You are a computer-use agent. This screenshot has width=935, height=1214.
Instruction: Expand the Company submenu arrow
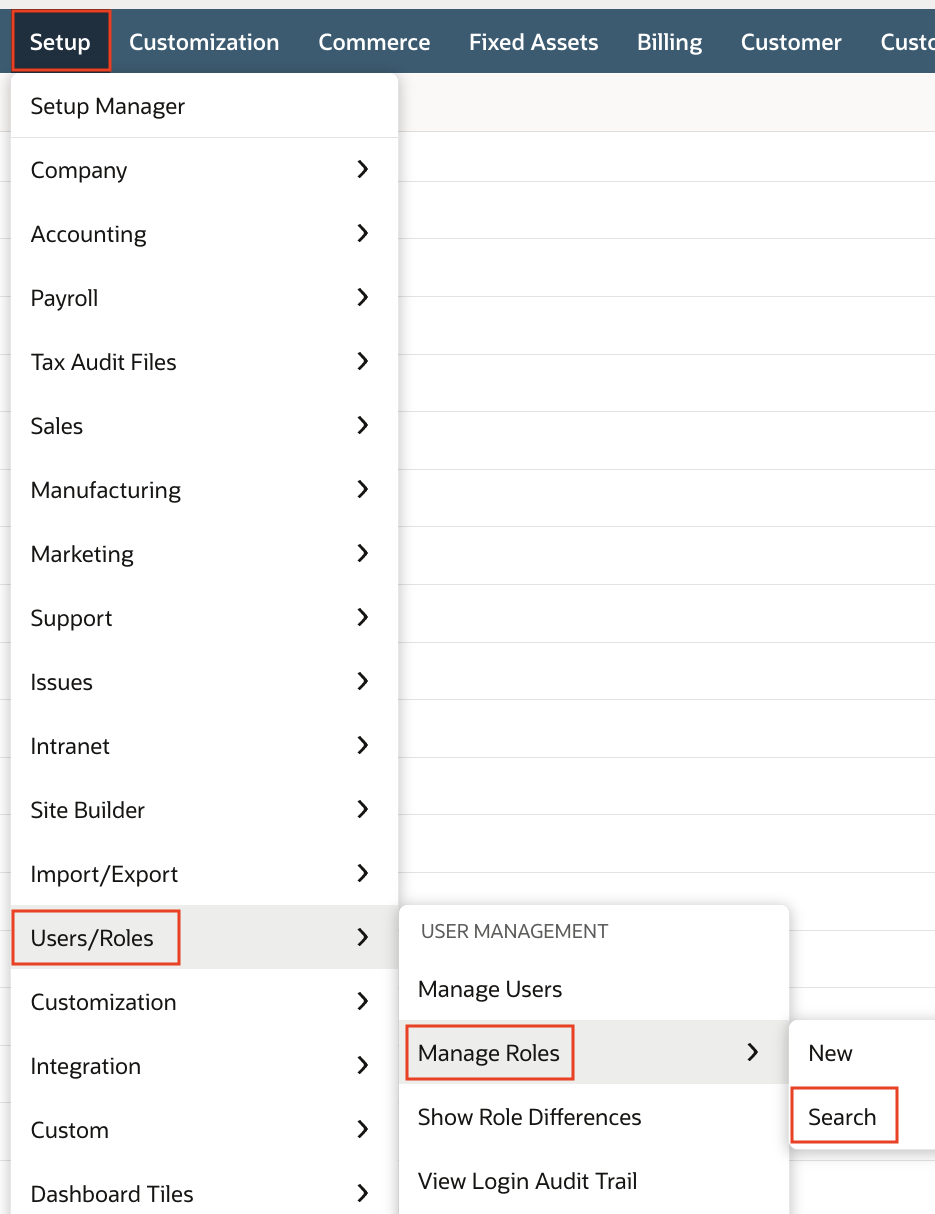coord(362,170)
